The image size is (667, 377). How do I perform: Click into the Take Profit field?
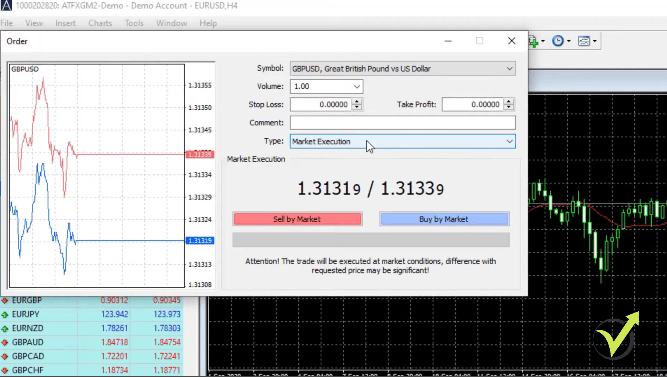[473, 104]
